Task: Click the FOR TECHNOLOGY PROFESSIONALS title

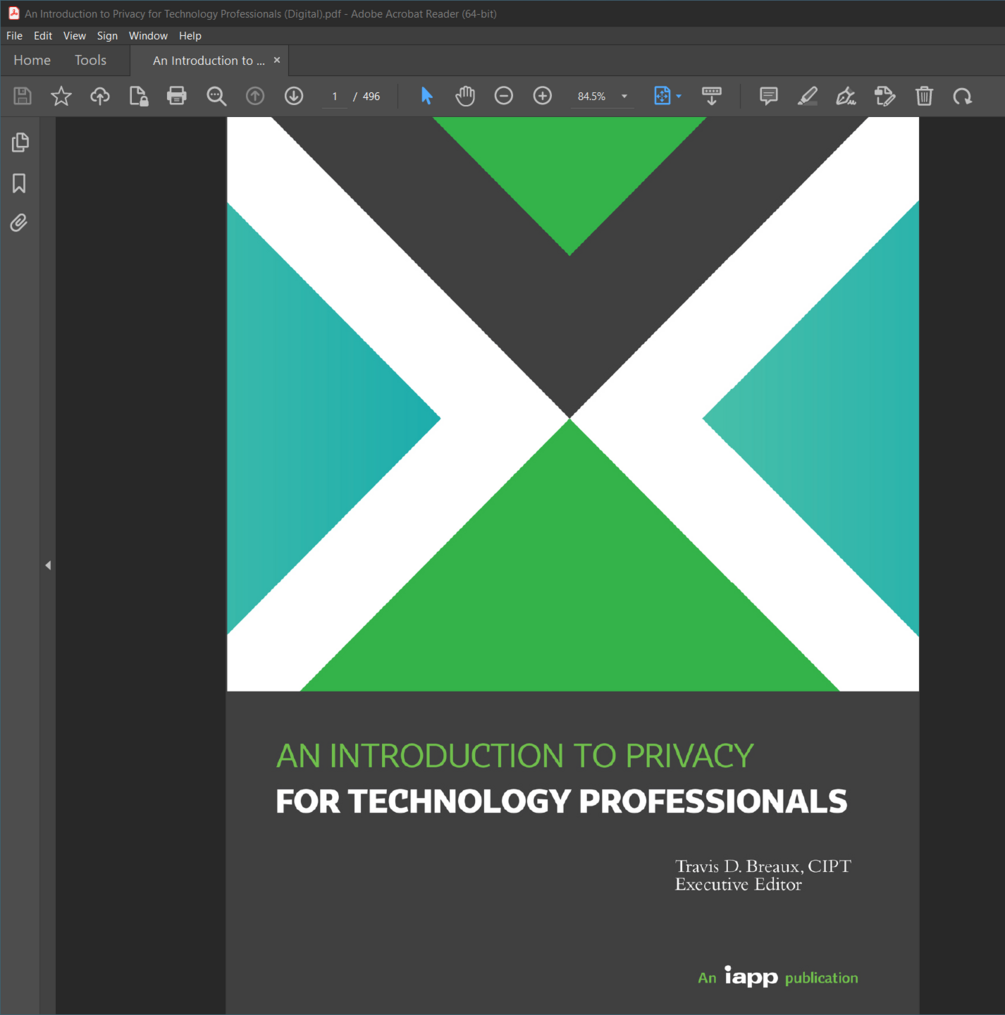Action: pyautogui.click(x=561, y=801)
